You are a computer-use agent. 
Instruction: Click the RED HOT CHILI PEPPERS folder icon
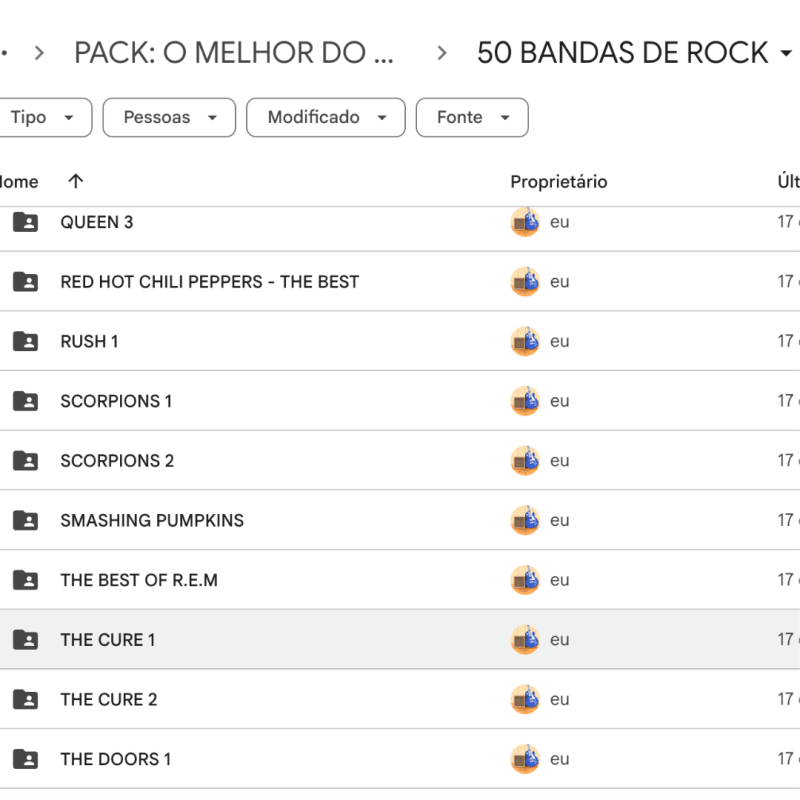click(x=25, y=282)
